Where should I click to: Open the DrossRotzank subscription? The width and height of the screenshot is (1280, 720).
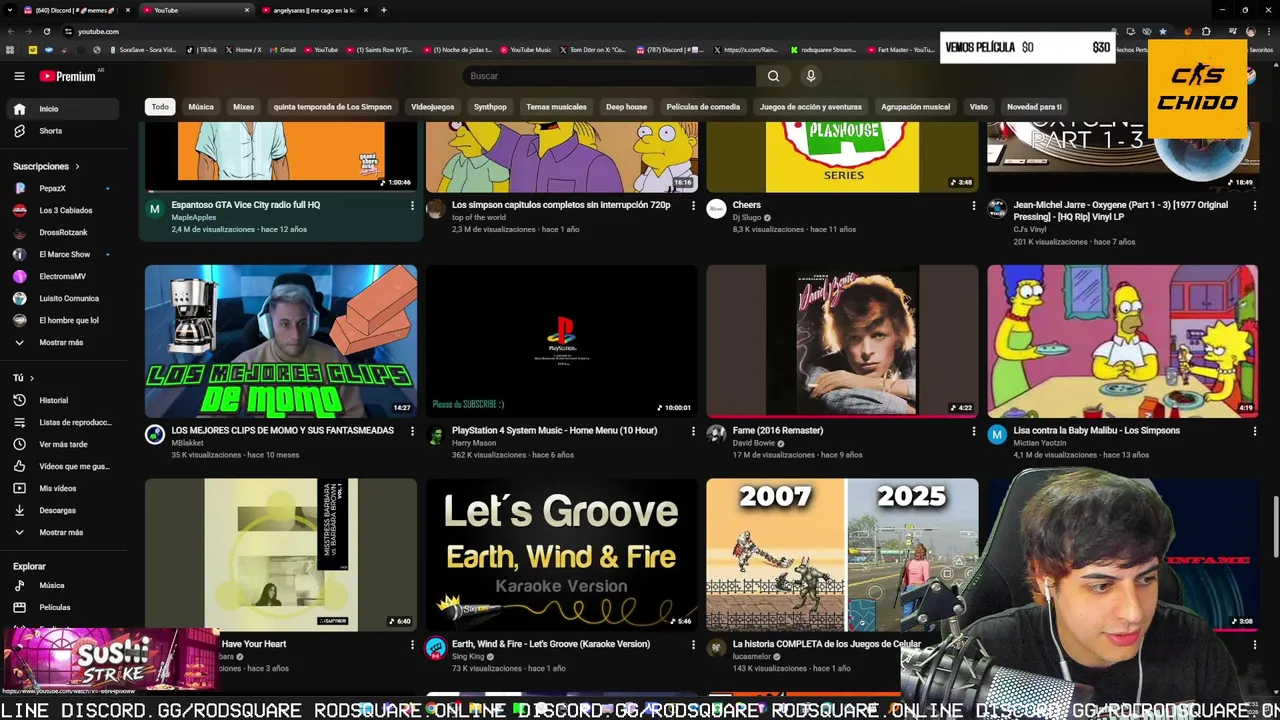64,232
